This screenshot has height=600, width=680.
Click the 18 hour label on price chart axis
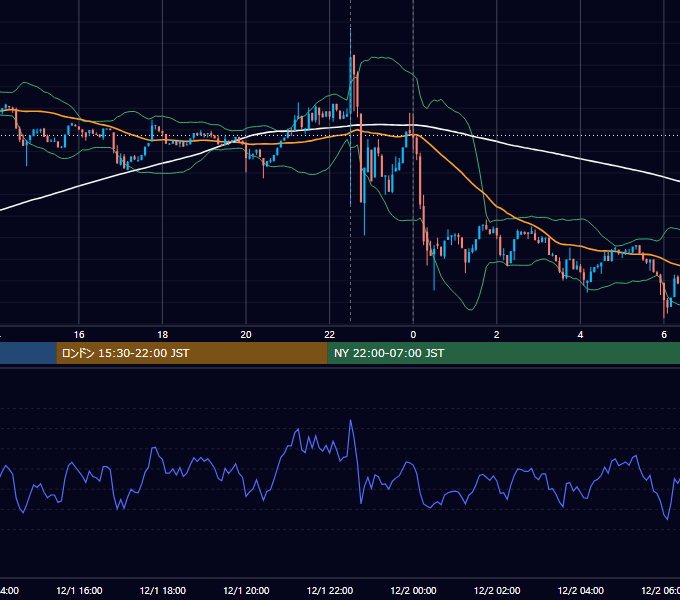pyautogui.click(x=163, y=335)
